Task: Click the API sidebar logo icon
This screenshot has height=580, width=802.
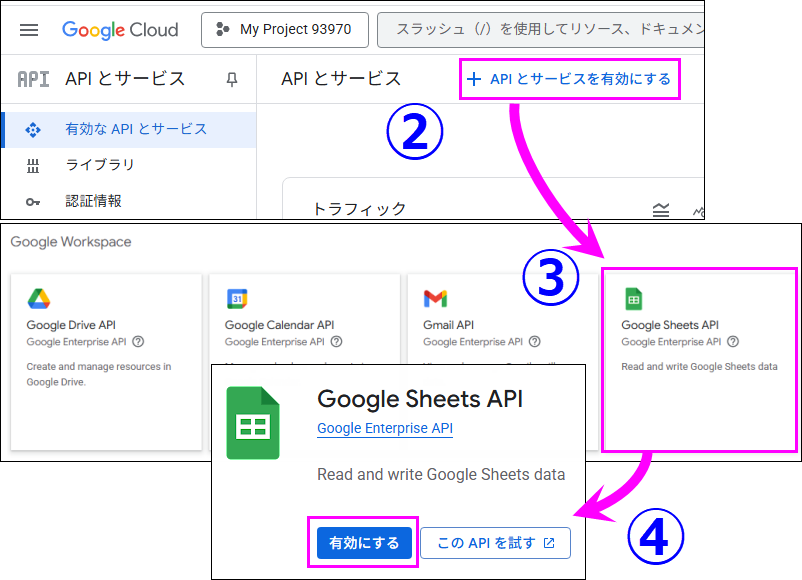Action: pos(33,79)
